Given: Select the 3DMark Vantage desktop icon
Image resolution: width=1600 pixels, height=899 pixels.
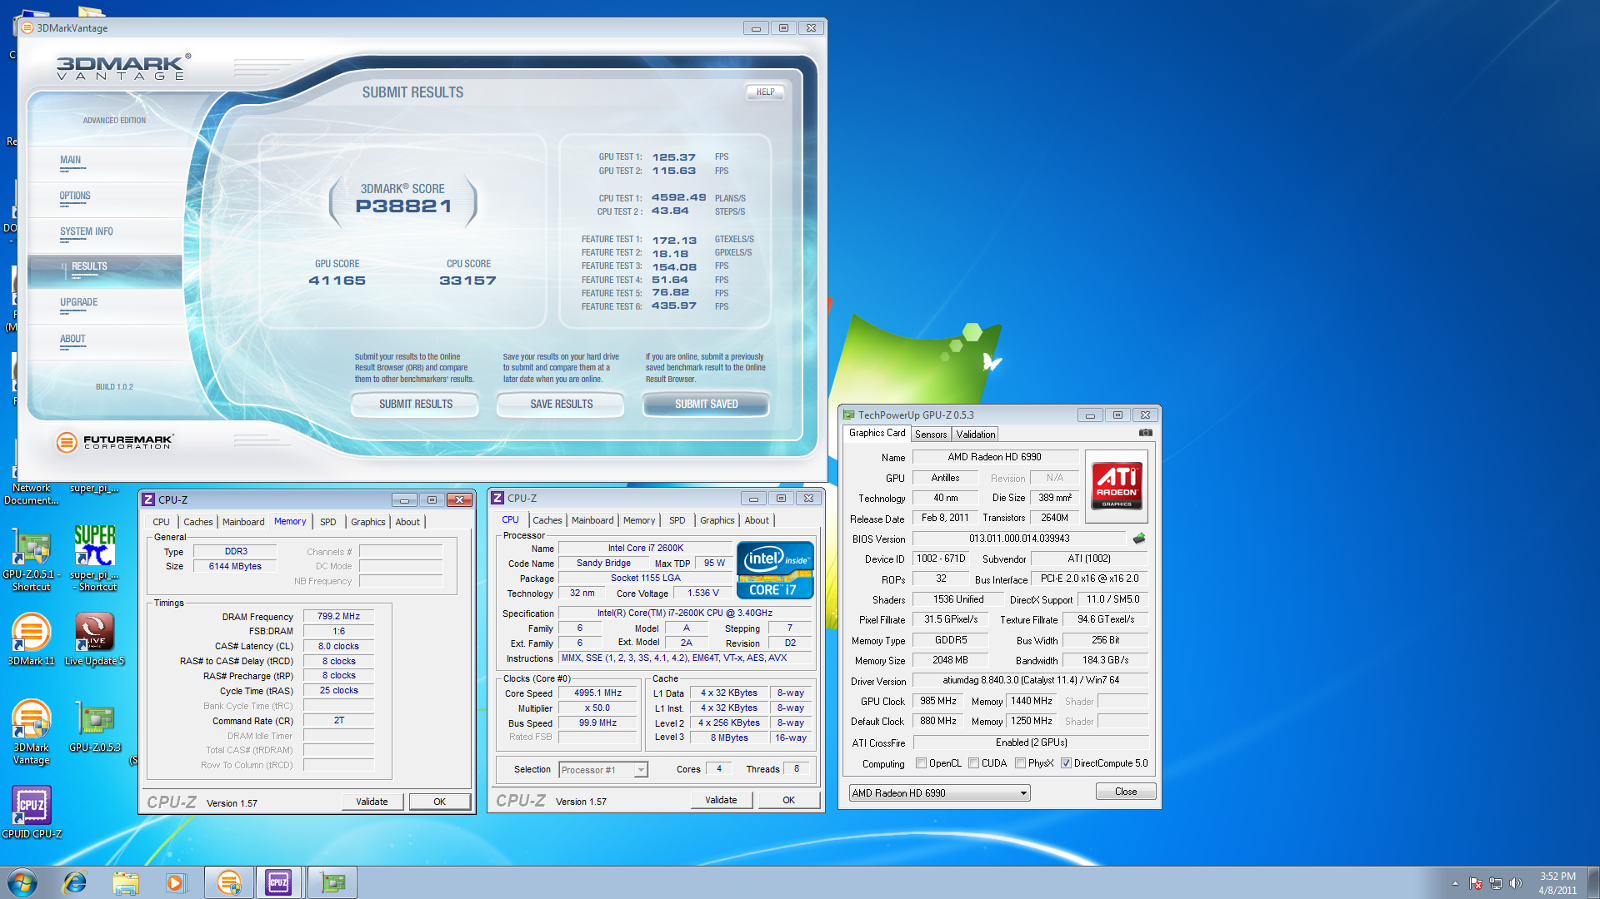Looking at the screenshot, I should [x=31, y=732].
